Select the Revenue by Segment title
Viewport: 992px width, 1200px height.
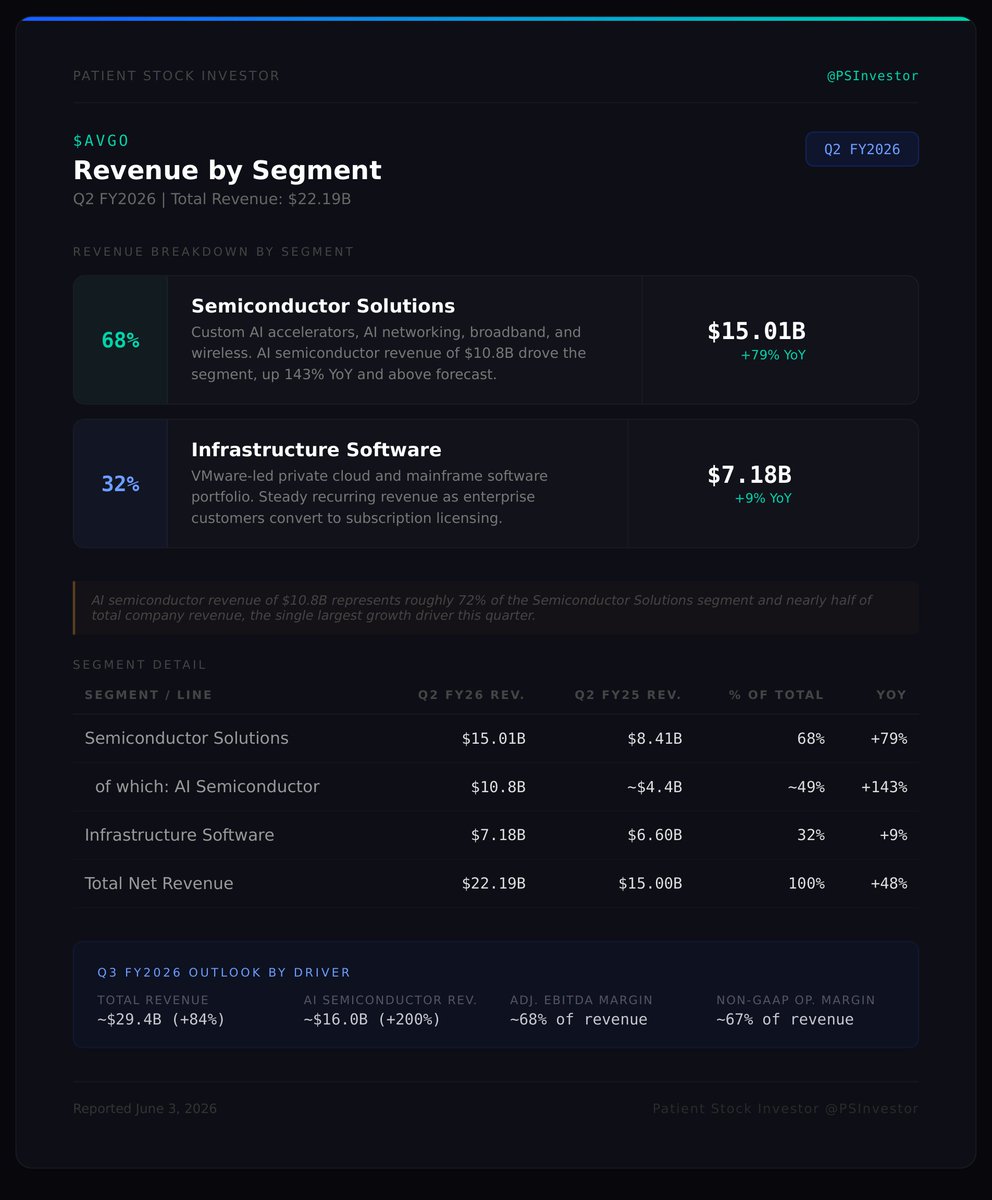click(x=227, y=170)
